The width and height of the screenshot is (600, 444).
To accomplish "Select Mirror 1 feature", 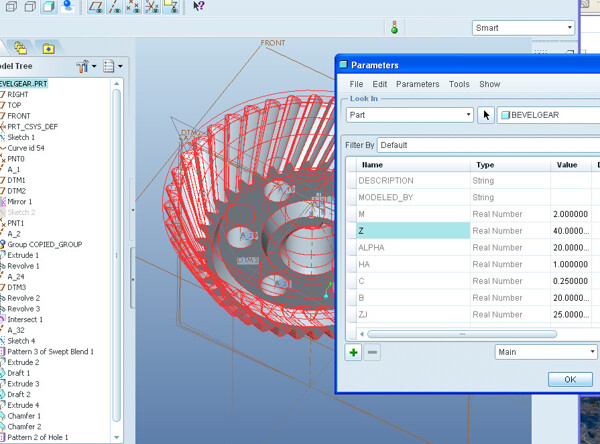I will click(x=19, y=201).
